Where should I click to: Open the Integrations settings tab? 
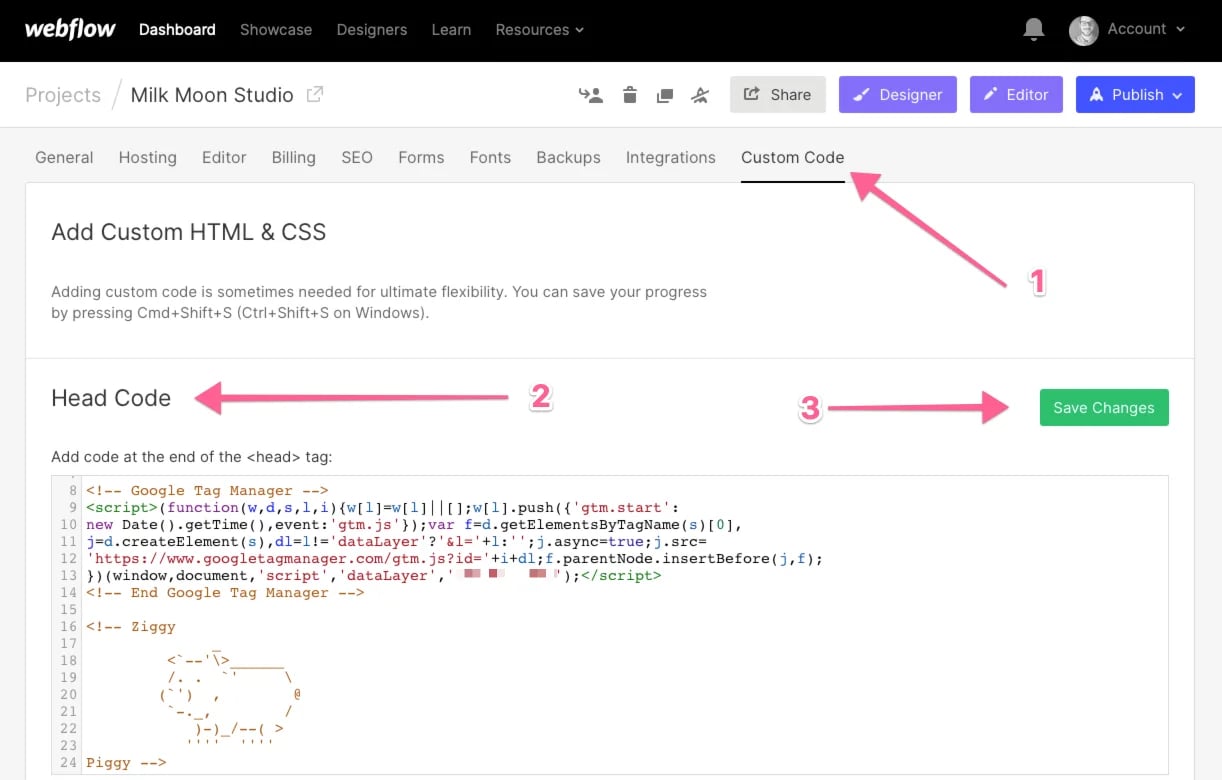click(x=670, y=157)
